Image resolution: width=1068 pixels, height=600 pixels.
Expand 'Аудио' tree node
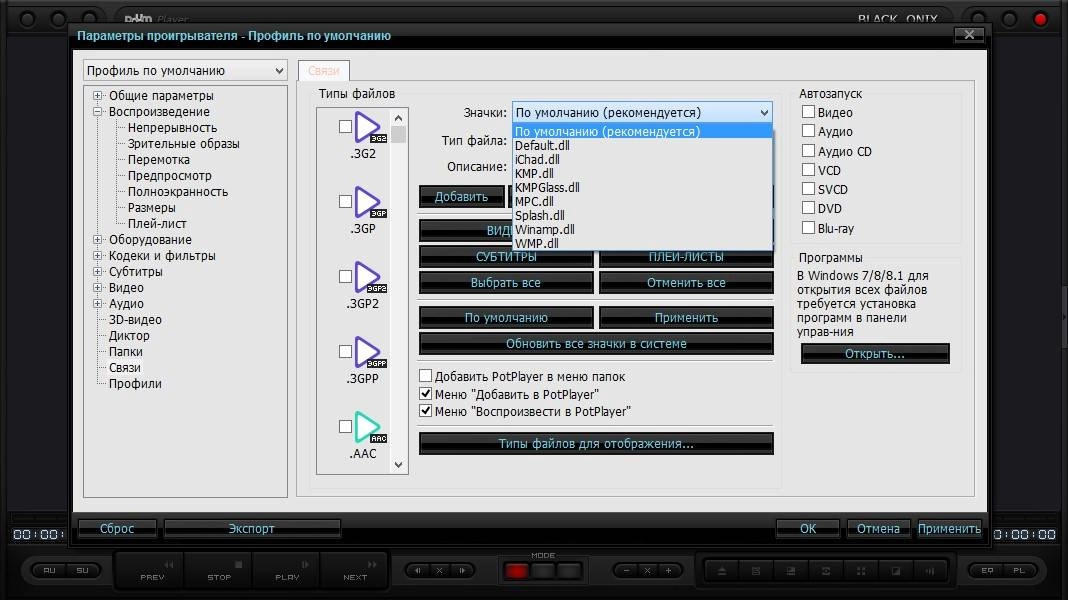pos(97,304)
